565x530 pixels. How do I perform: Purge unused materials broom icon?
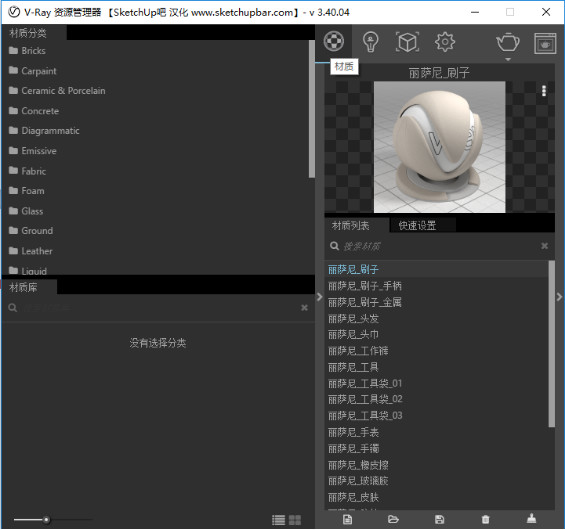pos(531,519)
